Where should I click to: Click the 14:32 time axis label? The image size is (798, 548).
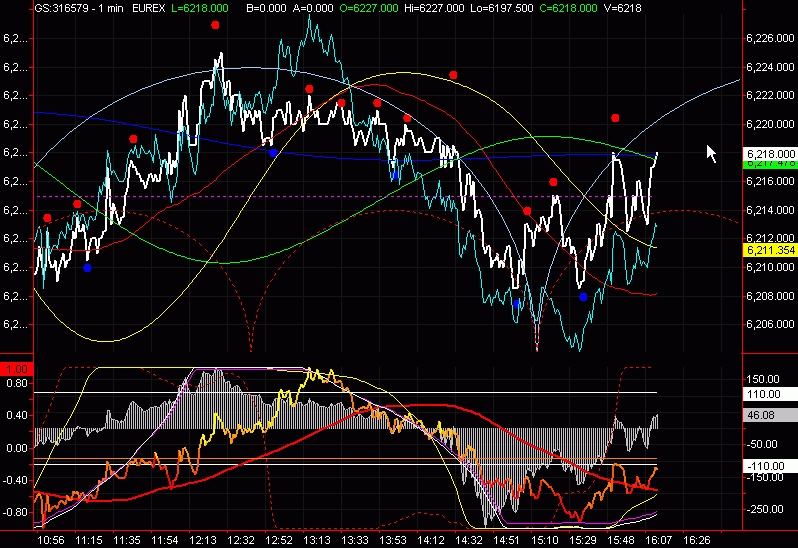(469, 540)
